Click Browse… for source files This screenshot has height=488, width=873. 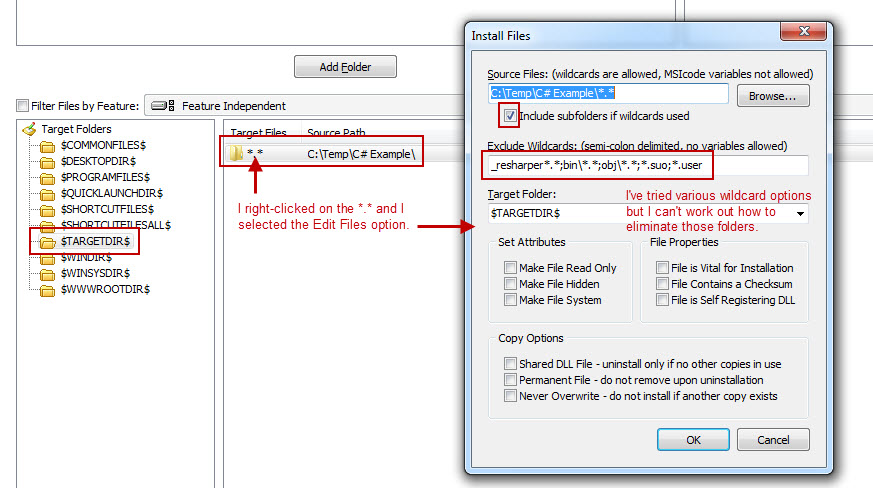point(773,96)
